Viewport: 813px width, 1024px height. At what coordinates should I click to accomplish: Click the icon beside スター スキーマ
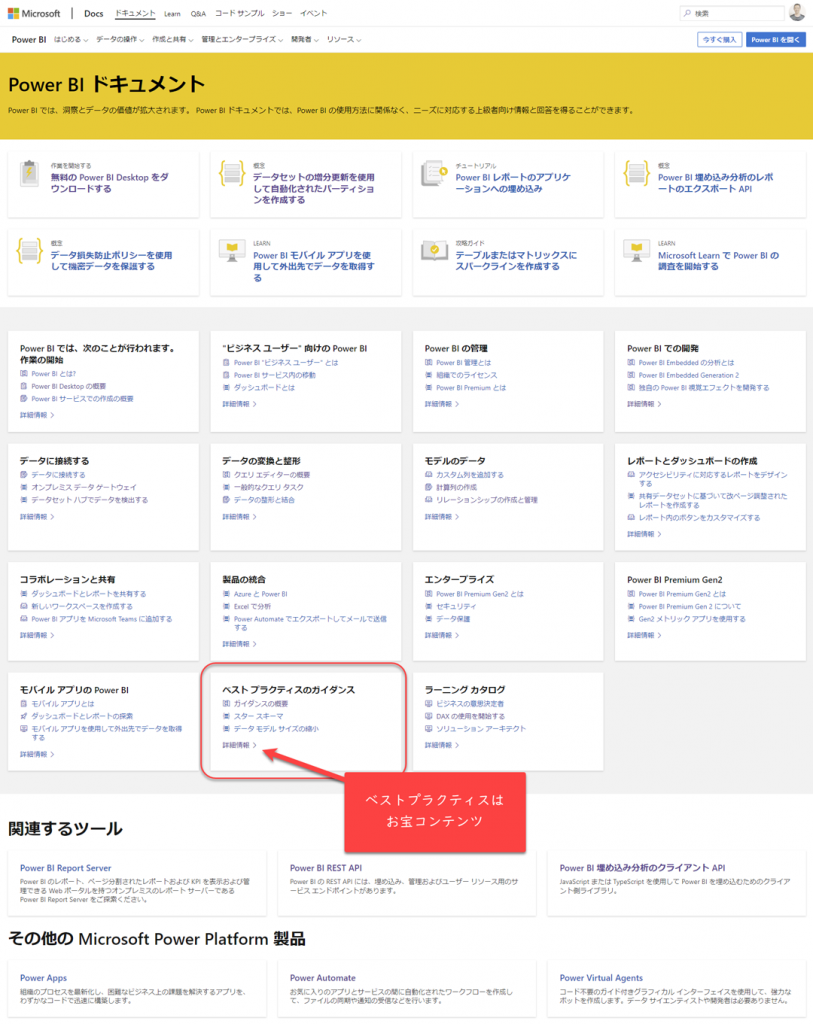click(x=226, y=716)
